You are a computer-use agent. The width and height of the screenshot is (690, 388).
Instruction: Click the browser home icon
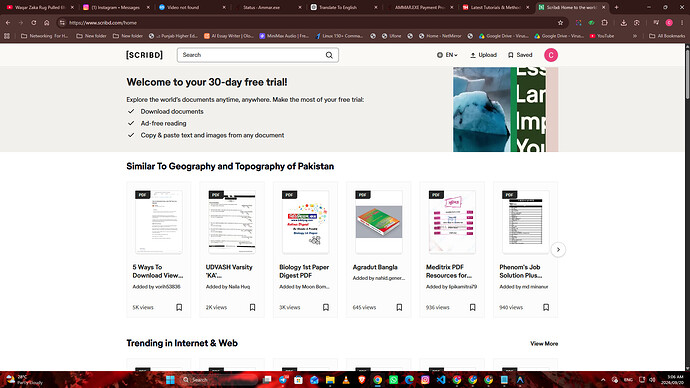point(47,23)
